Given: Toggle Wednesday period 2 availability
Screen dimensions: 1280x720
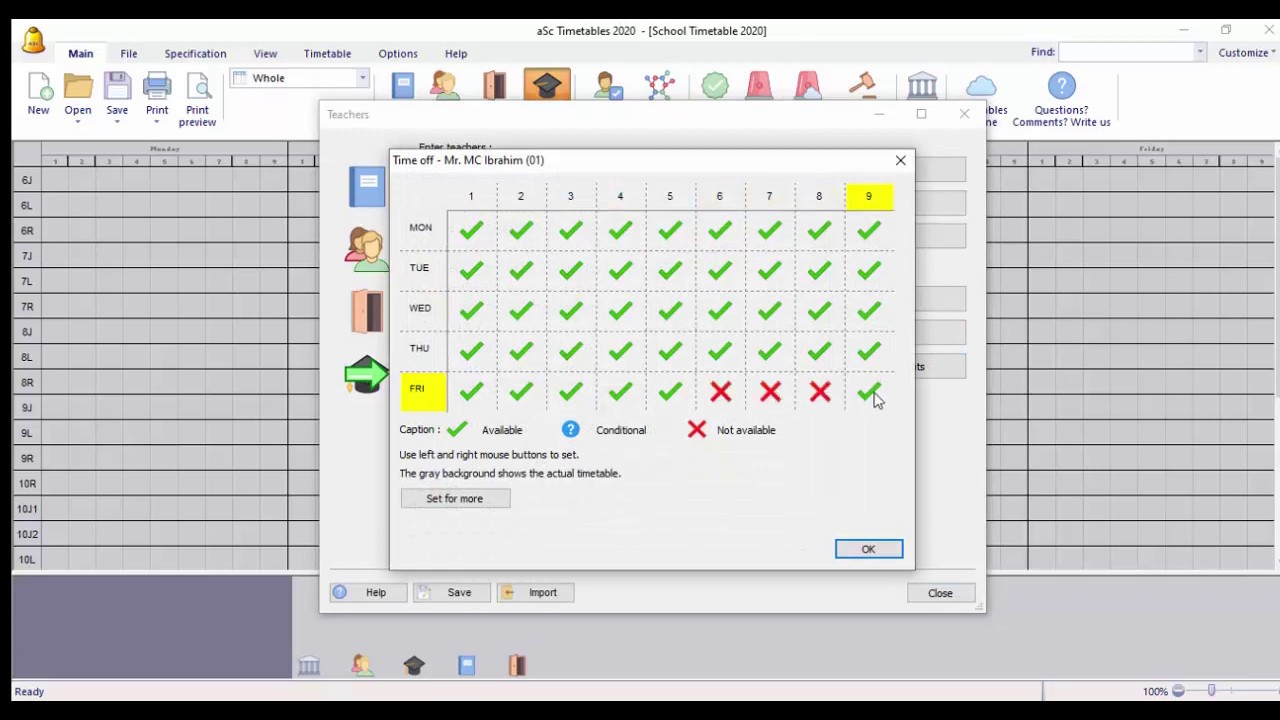Looking at the screenshot, I should 521,311.
